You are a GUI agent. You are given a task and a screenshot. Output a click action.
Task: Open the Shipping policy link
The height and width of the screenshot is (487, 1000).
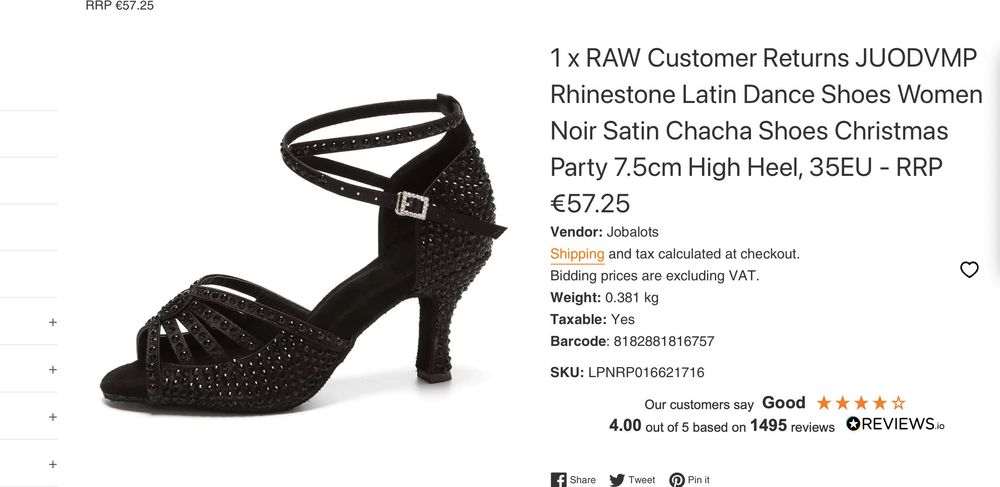point(577,254)
